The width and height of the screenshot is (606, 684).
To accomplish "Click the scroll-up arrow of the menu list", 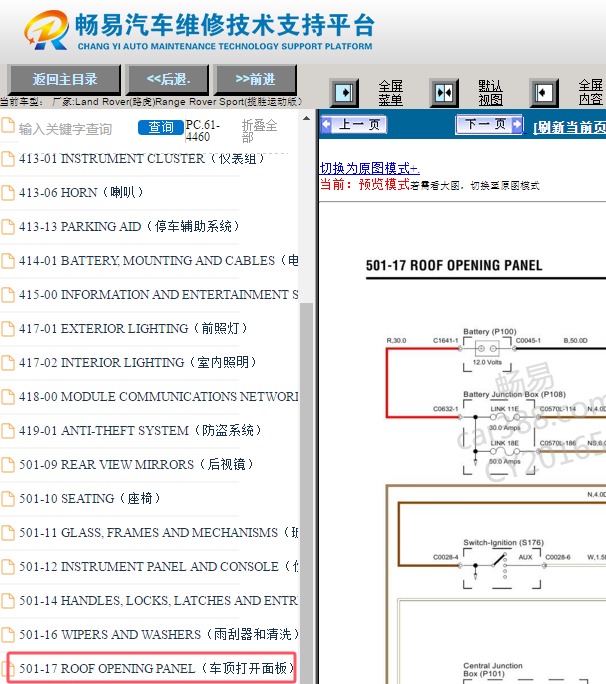I will click(306, 118).
